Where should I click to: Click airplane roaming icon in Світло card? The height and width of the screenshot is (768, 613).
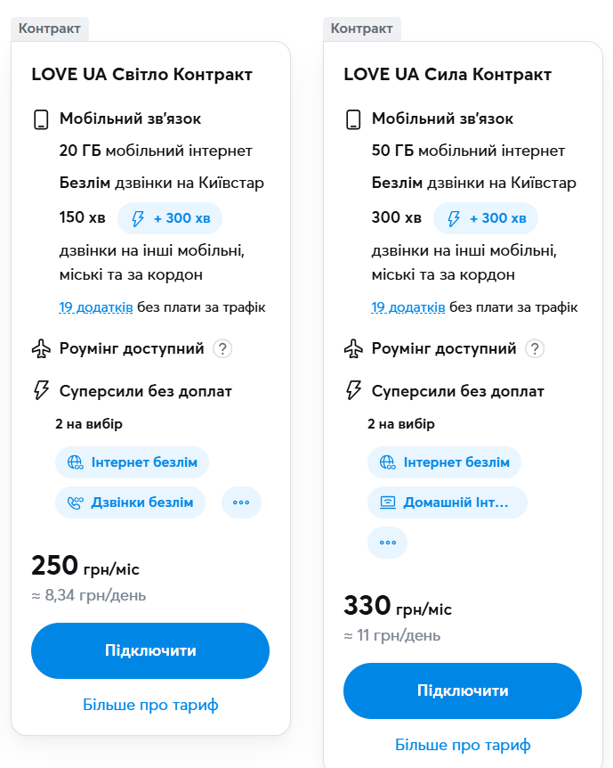(x=41, y=349)
